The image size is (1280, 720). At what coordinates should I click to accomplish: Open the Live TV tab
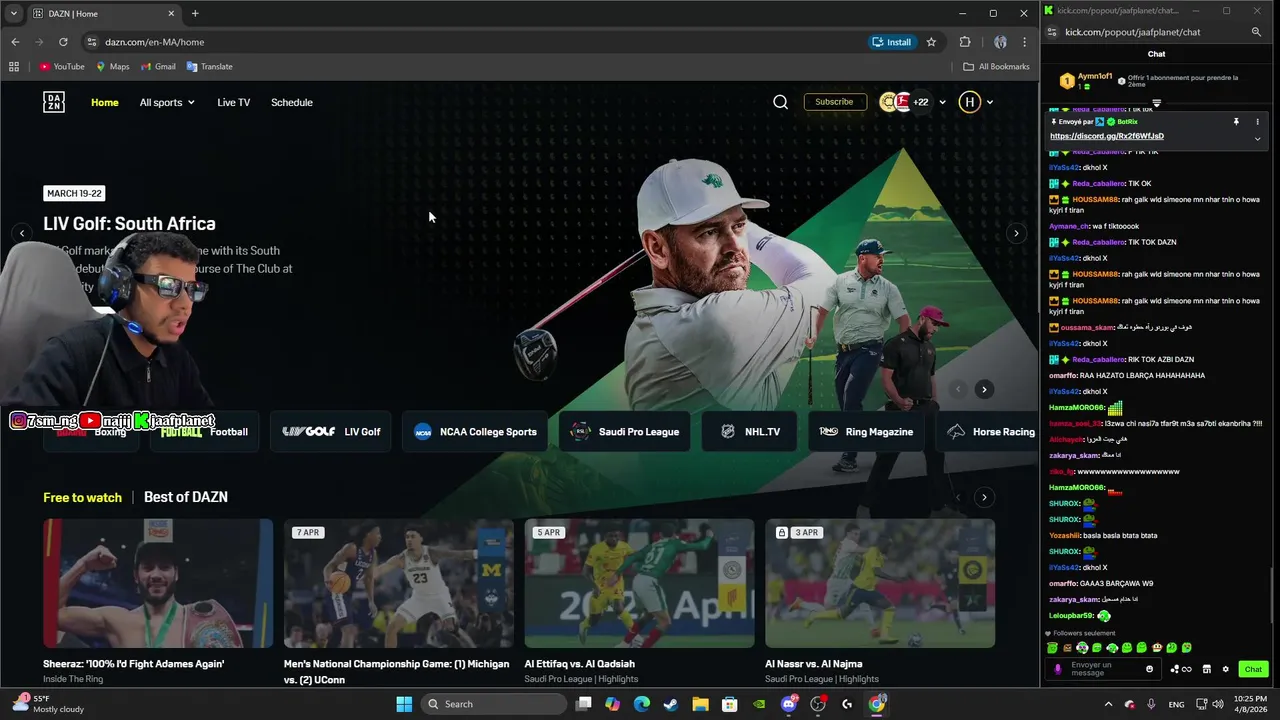(x=234, y=102)
